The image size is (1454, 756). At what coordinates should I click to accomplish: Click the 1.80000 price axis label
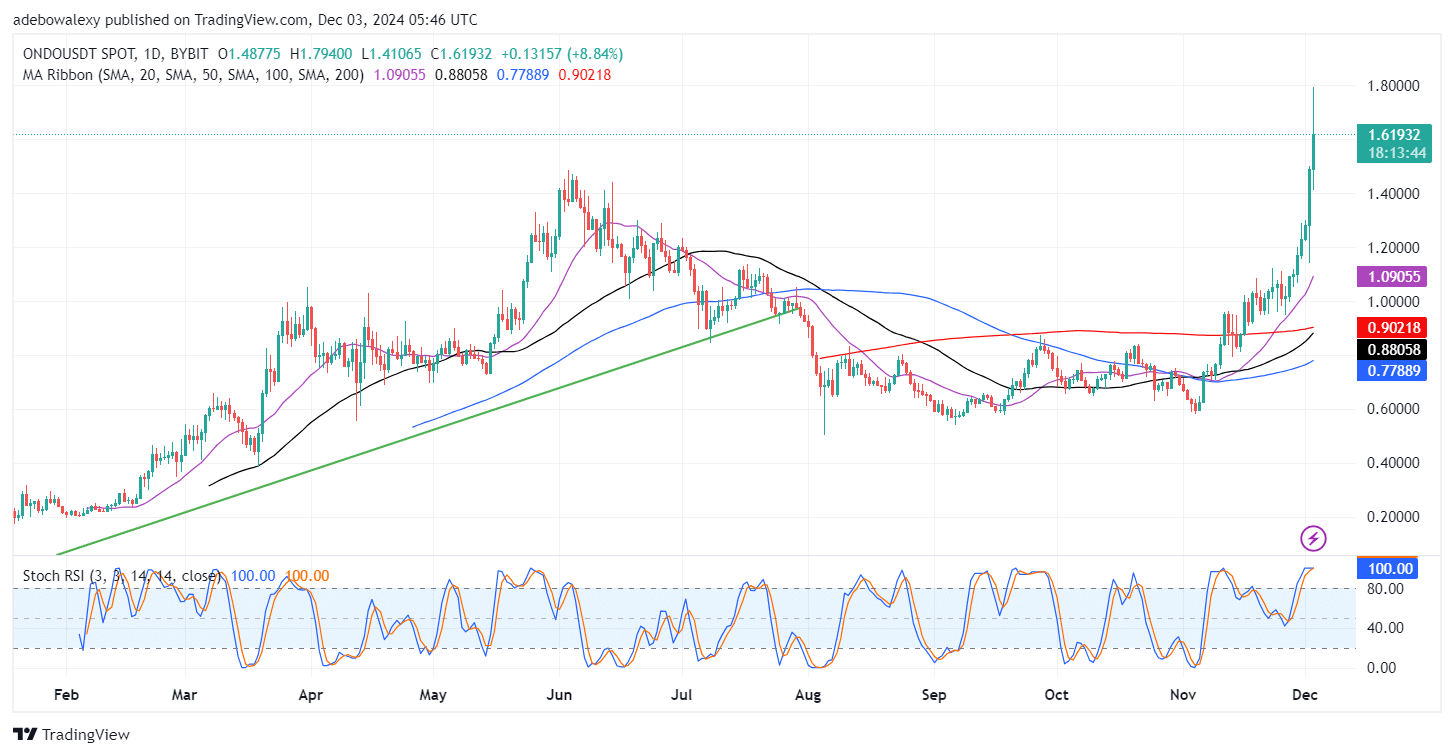1392,86
